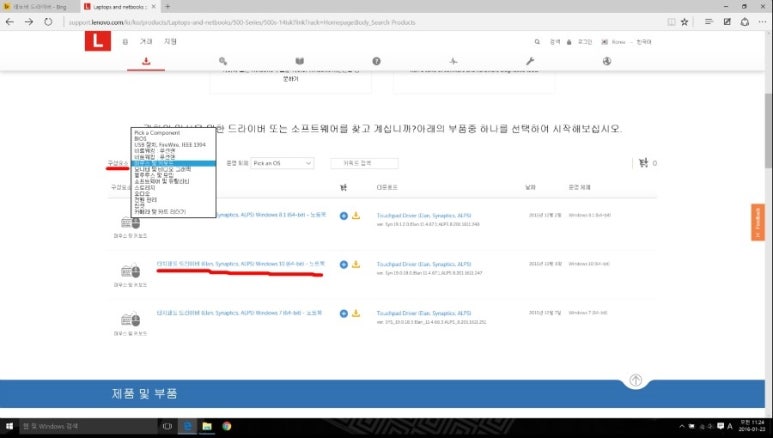773x438 pixels.
Task: Add page to favorites with the star icon
Action: (x=685, y=22)
